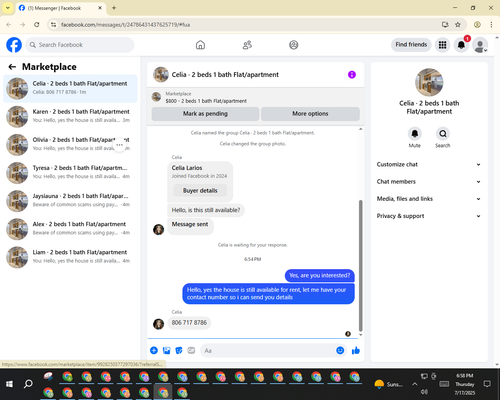Send a thumbs-up like

[x=356, y=350]
